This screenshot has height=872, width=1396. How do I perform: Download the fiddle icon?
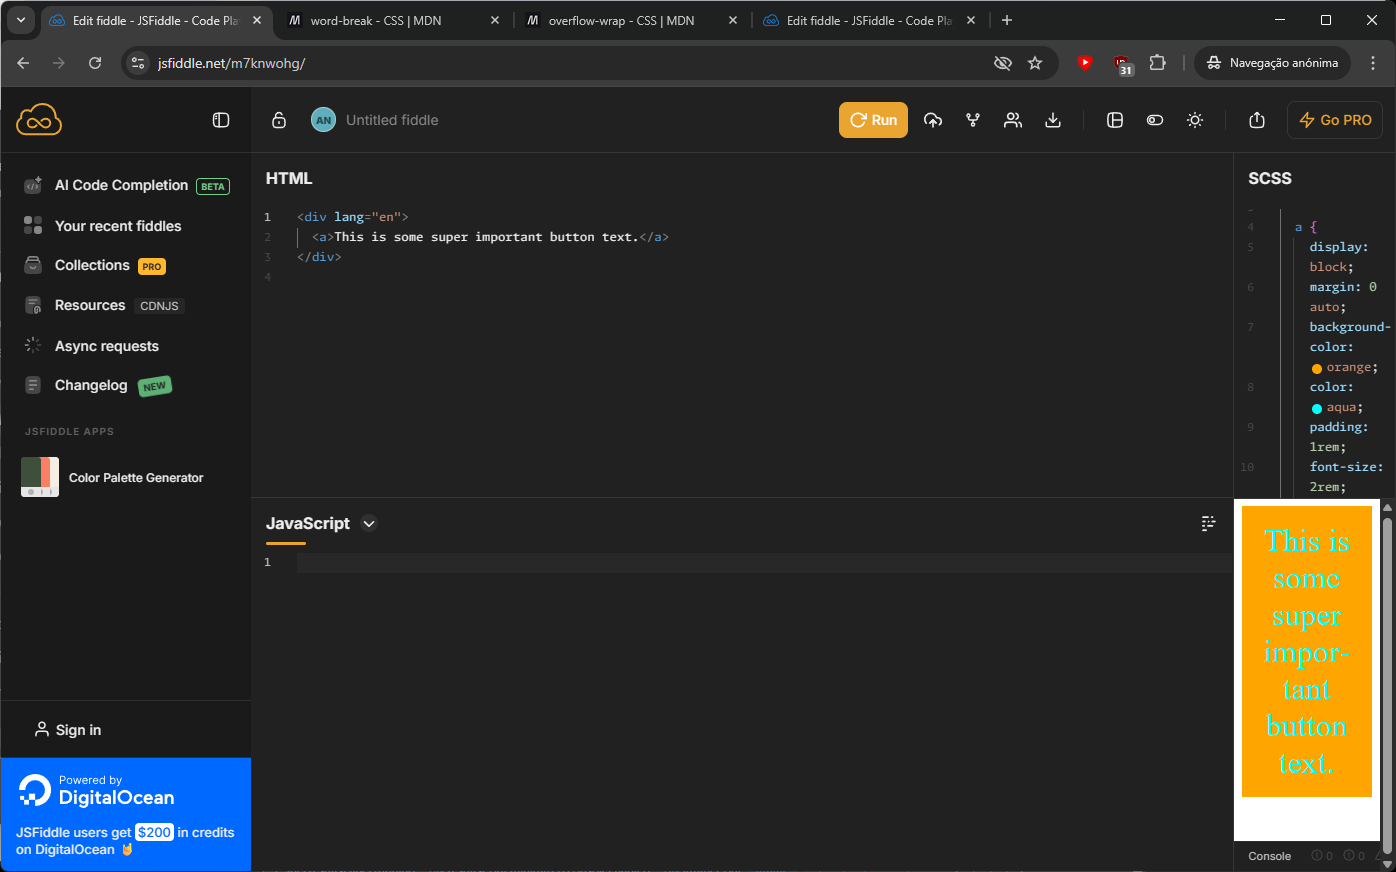click(x=1053, y=120)
